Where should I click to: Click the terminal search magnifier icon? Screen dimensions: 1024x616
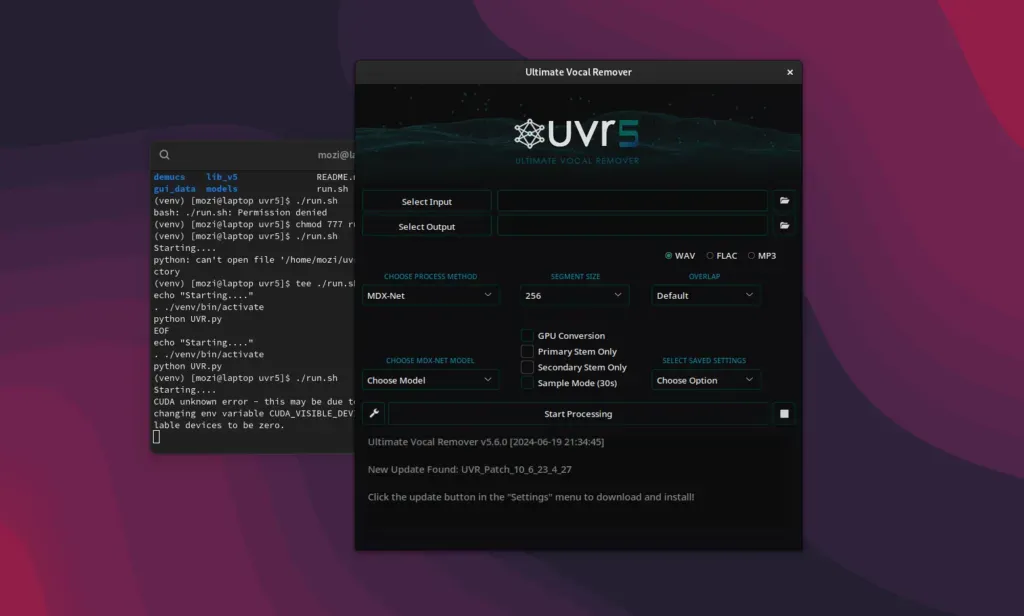coord(164,153)
